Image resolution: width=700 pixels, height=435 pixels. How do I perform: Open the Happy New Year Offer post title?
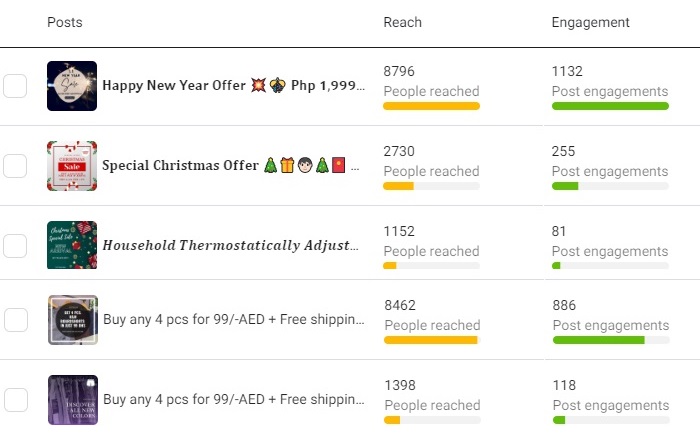tap(232, 86)
